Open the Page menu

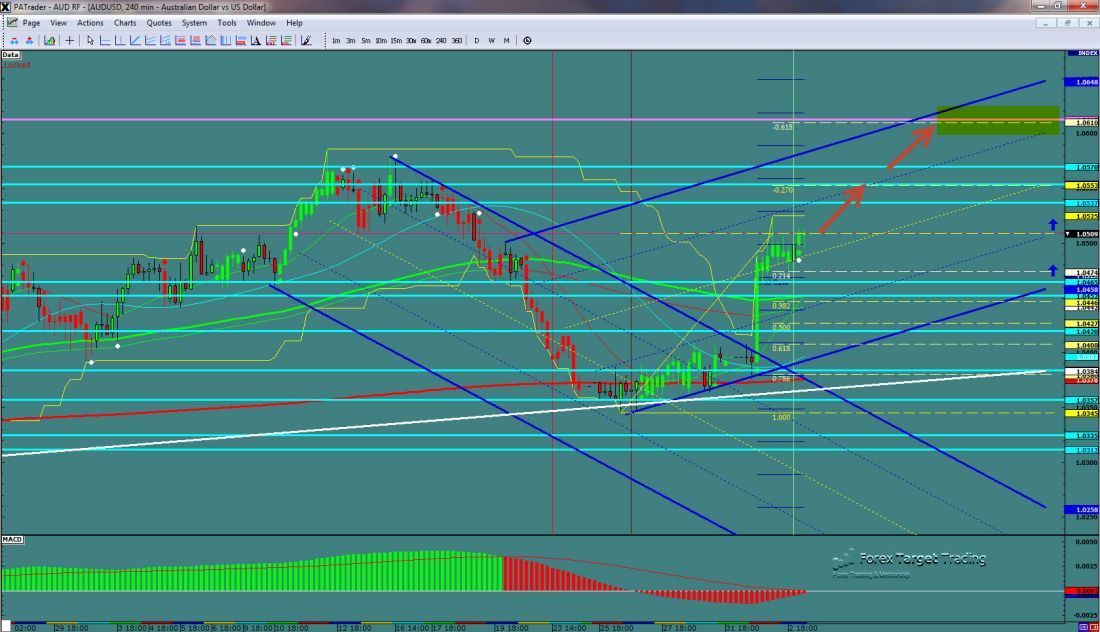[x=31, y=22]
